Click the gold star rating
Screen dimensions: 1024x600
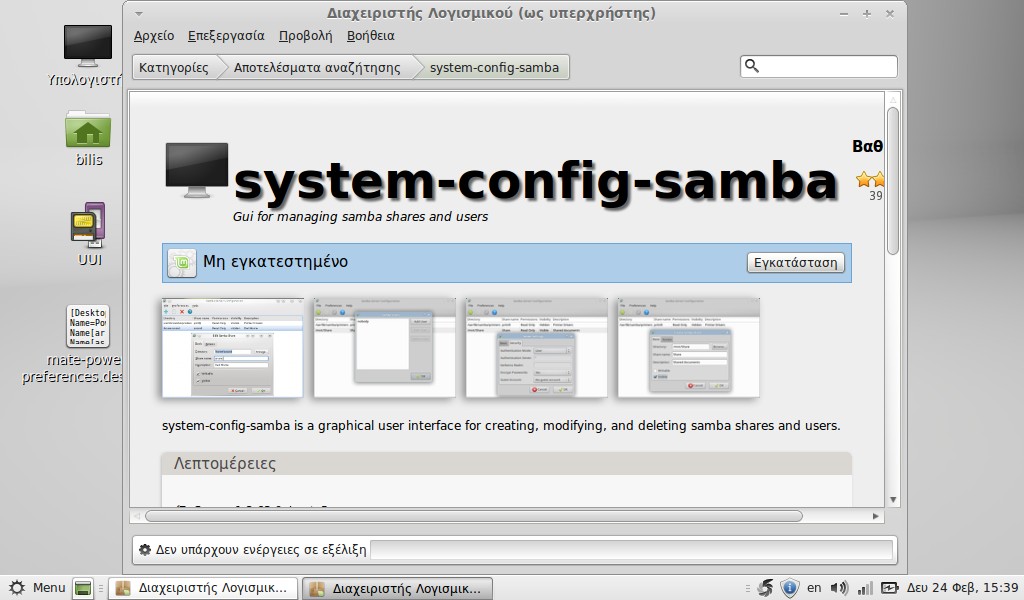pyautogui.click(x=870, y=179)
